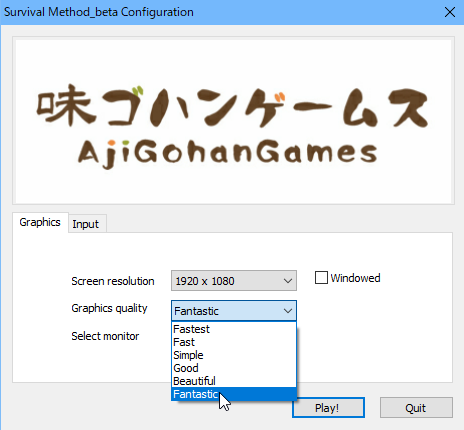
Task: Click the AjiGohanGames logo banner
Action: tap(233, 120)
